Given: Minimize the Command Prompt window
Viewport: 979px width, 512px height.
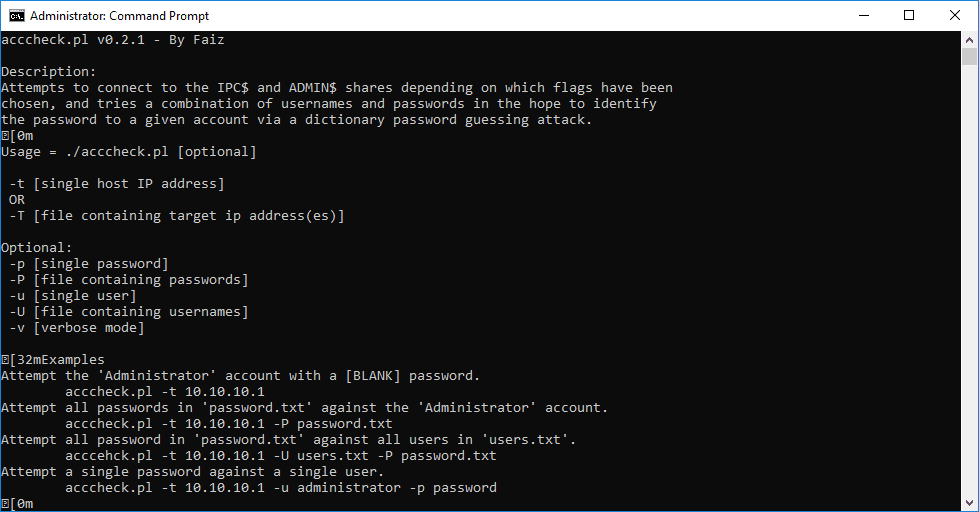Looking at the screenshot, I should (x=862, y=15).
